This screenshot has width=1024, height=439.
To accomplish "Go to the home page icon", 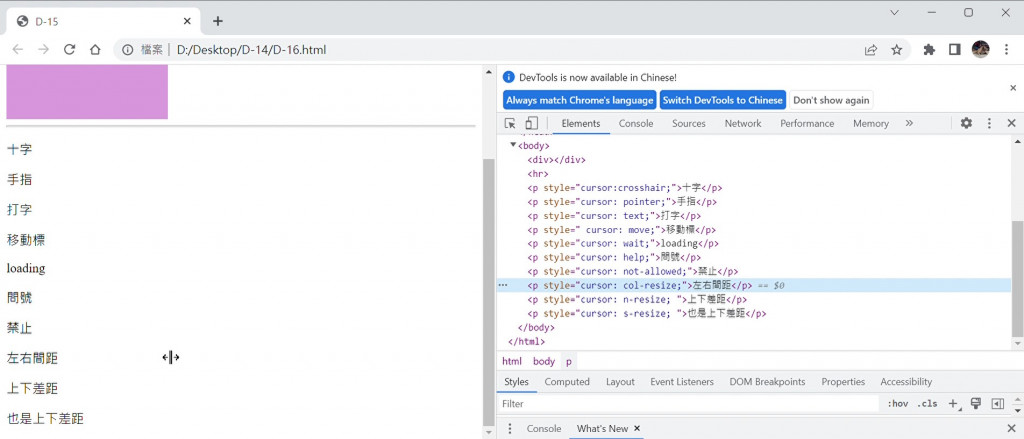I will click(x=95, y=50).
